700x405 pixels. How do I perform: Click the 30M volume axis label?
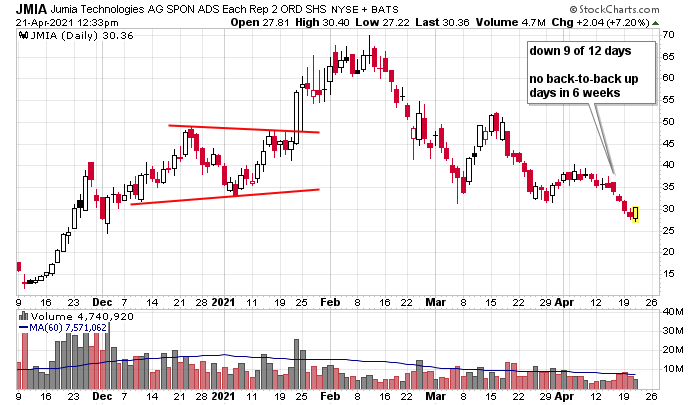pos(673,331)
